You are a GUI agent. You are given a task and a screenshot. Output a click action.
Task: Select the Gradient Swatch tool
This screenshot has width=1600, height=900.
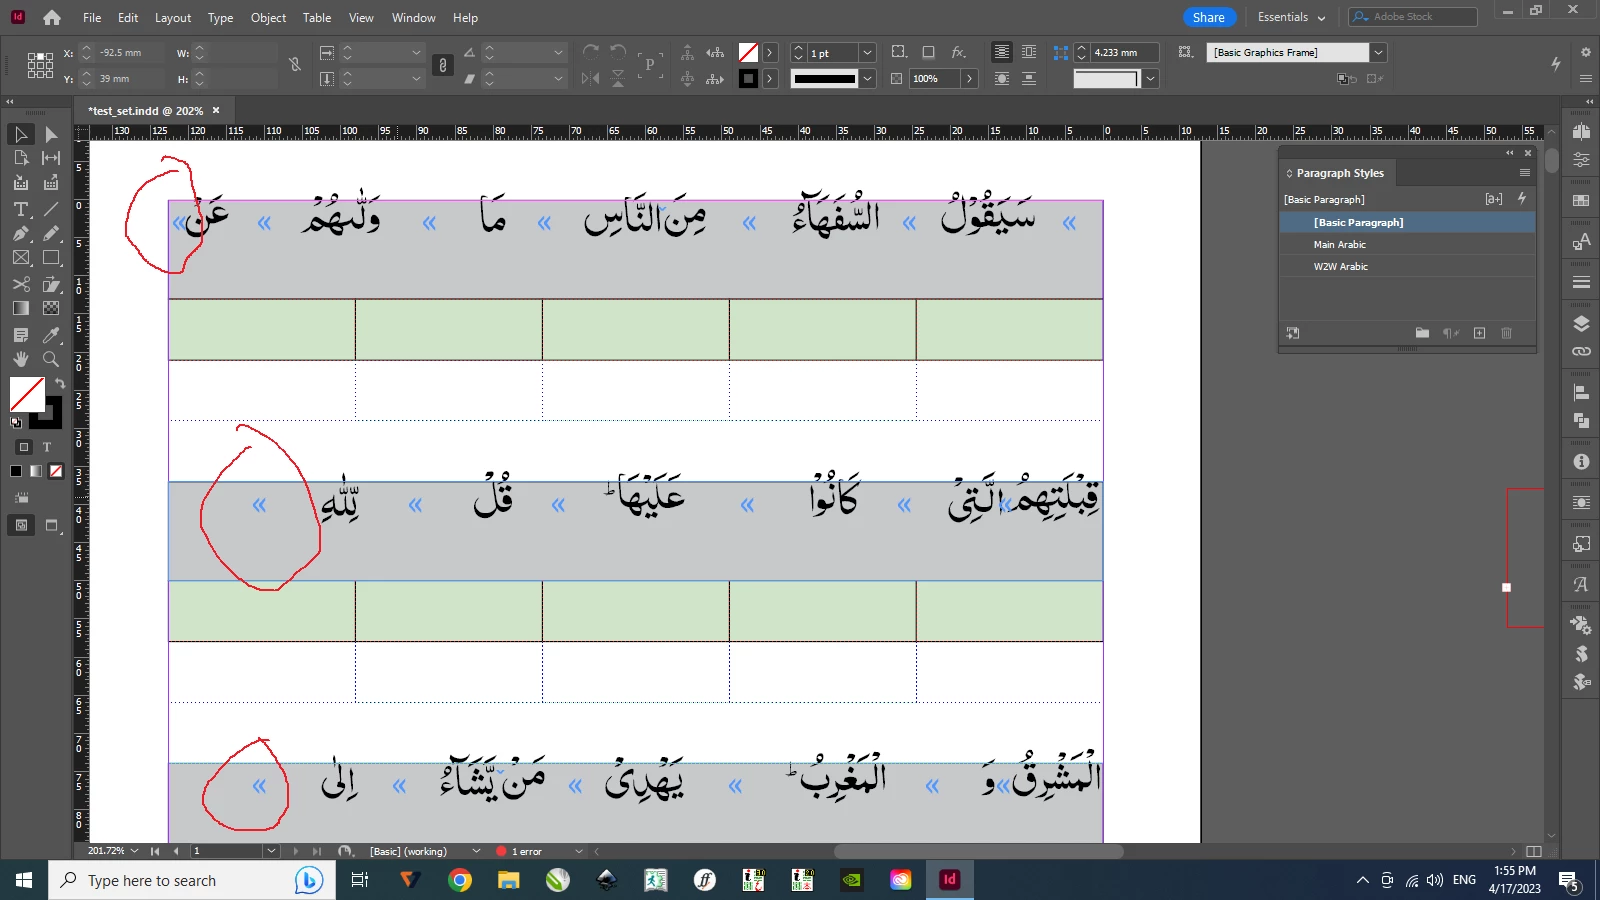(21, 308)
